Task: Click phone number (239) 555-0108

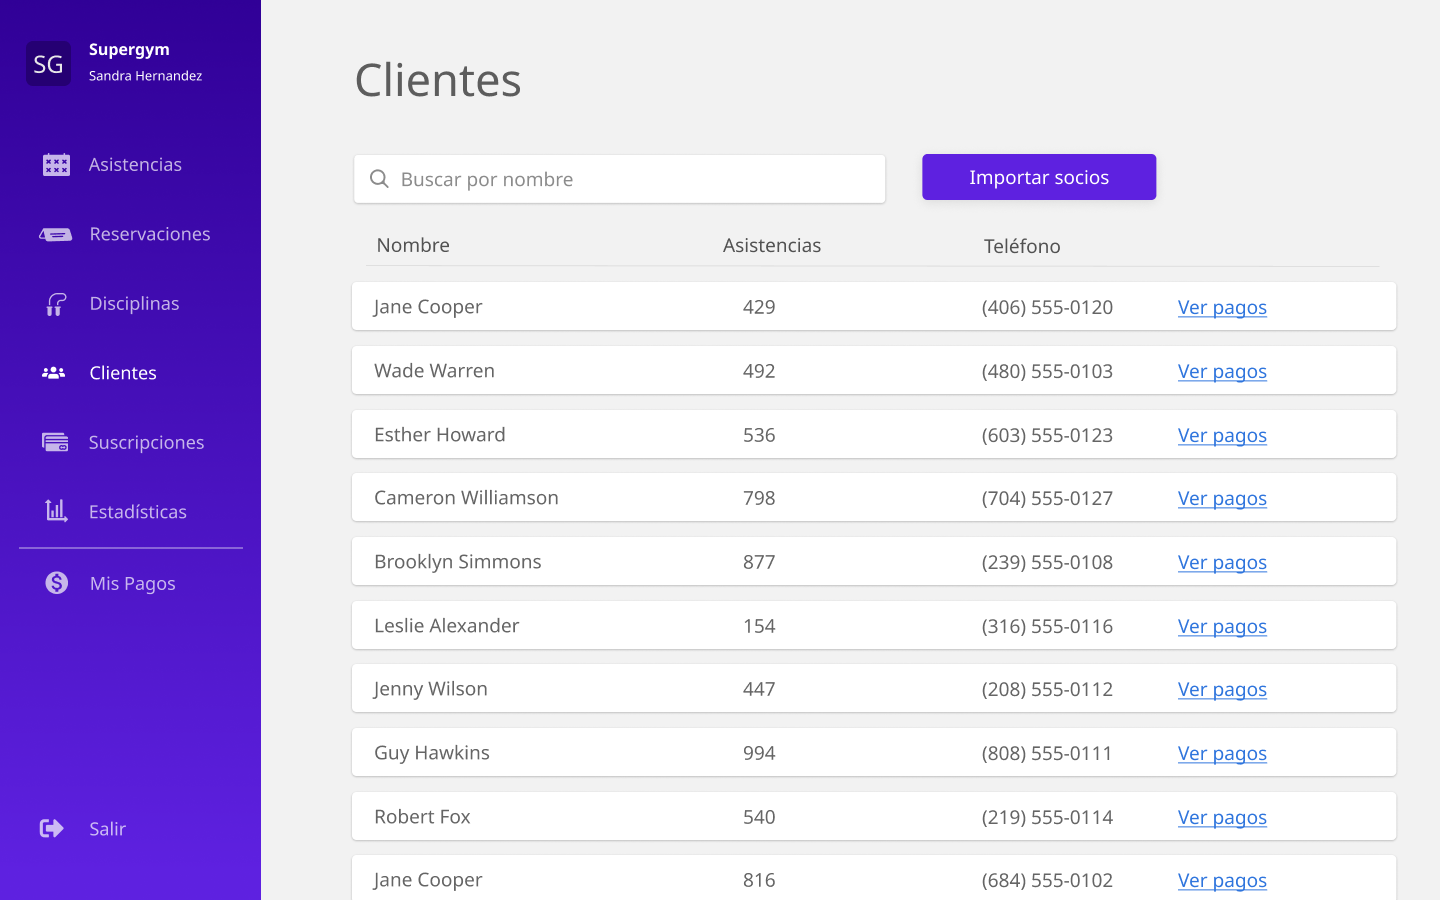Action: tap(1047, 562)
